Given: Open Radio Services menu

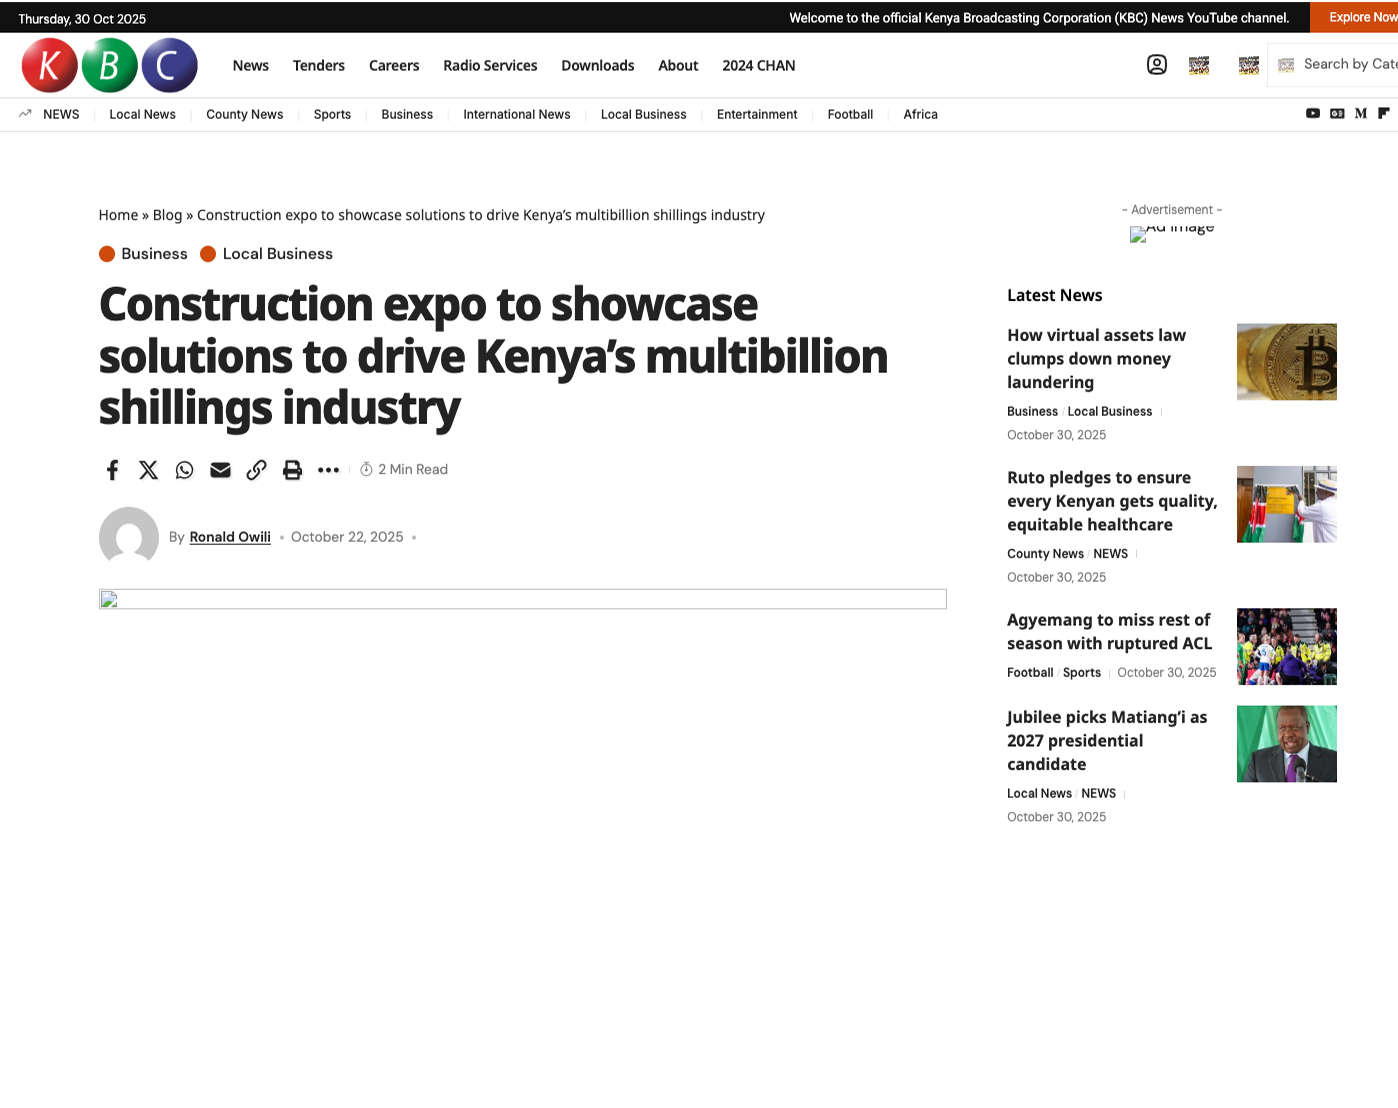Looking at the screenshot, I should [x=490, y=66].
